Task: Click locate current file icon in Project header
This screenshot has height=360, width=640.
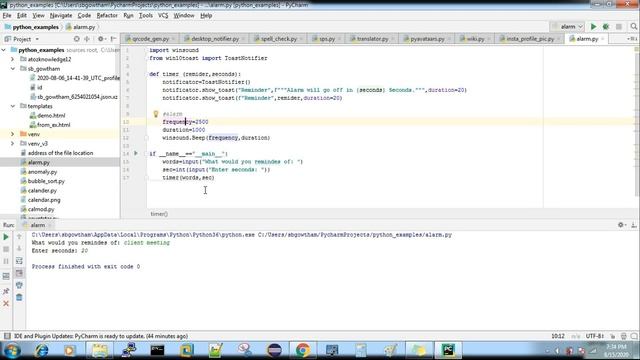Action: pyautogui.click(x=76, y=39)
